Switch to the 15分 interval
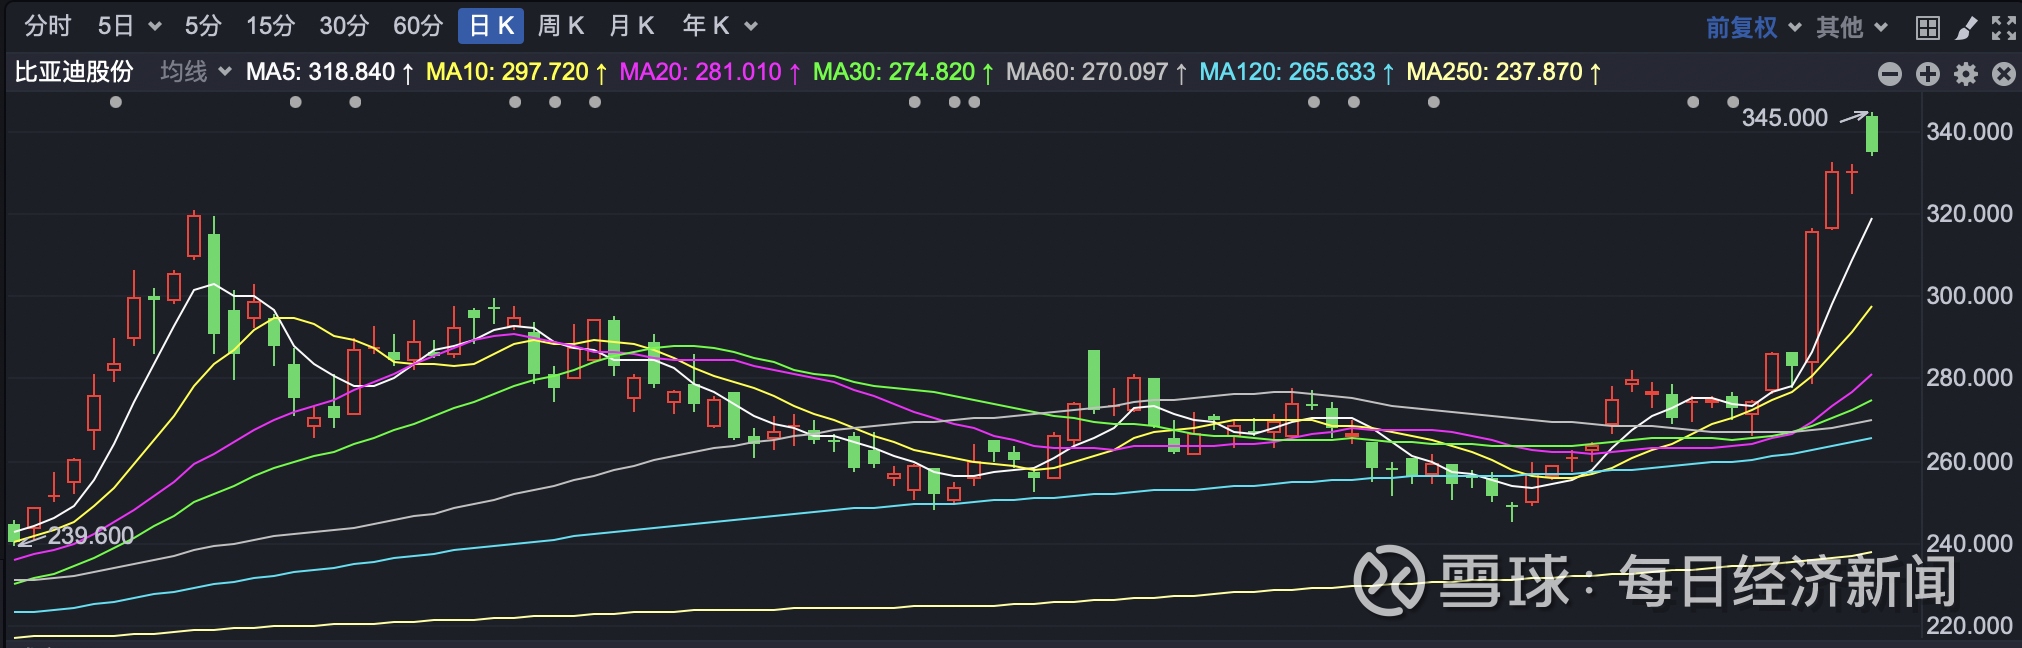2022x648 pixels. coord(270,26)
